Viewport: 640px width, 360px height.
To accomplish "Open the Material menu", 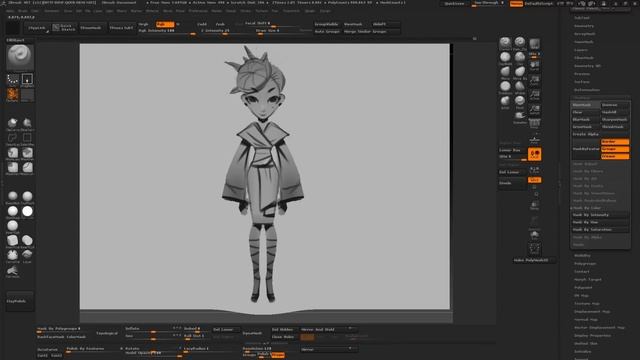I will 152,11.
